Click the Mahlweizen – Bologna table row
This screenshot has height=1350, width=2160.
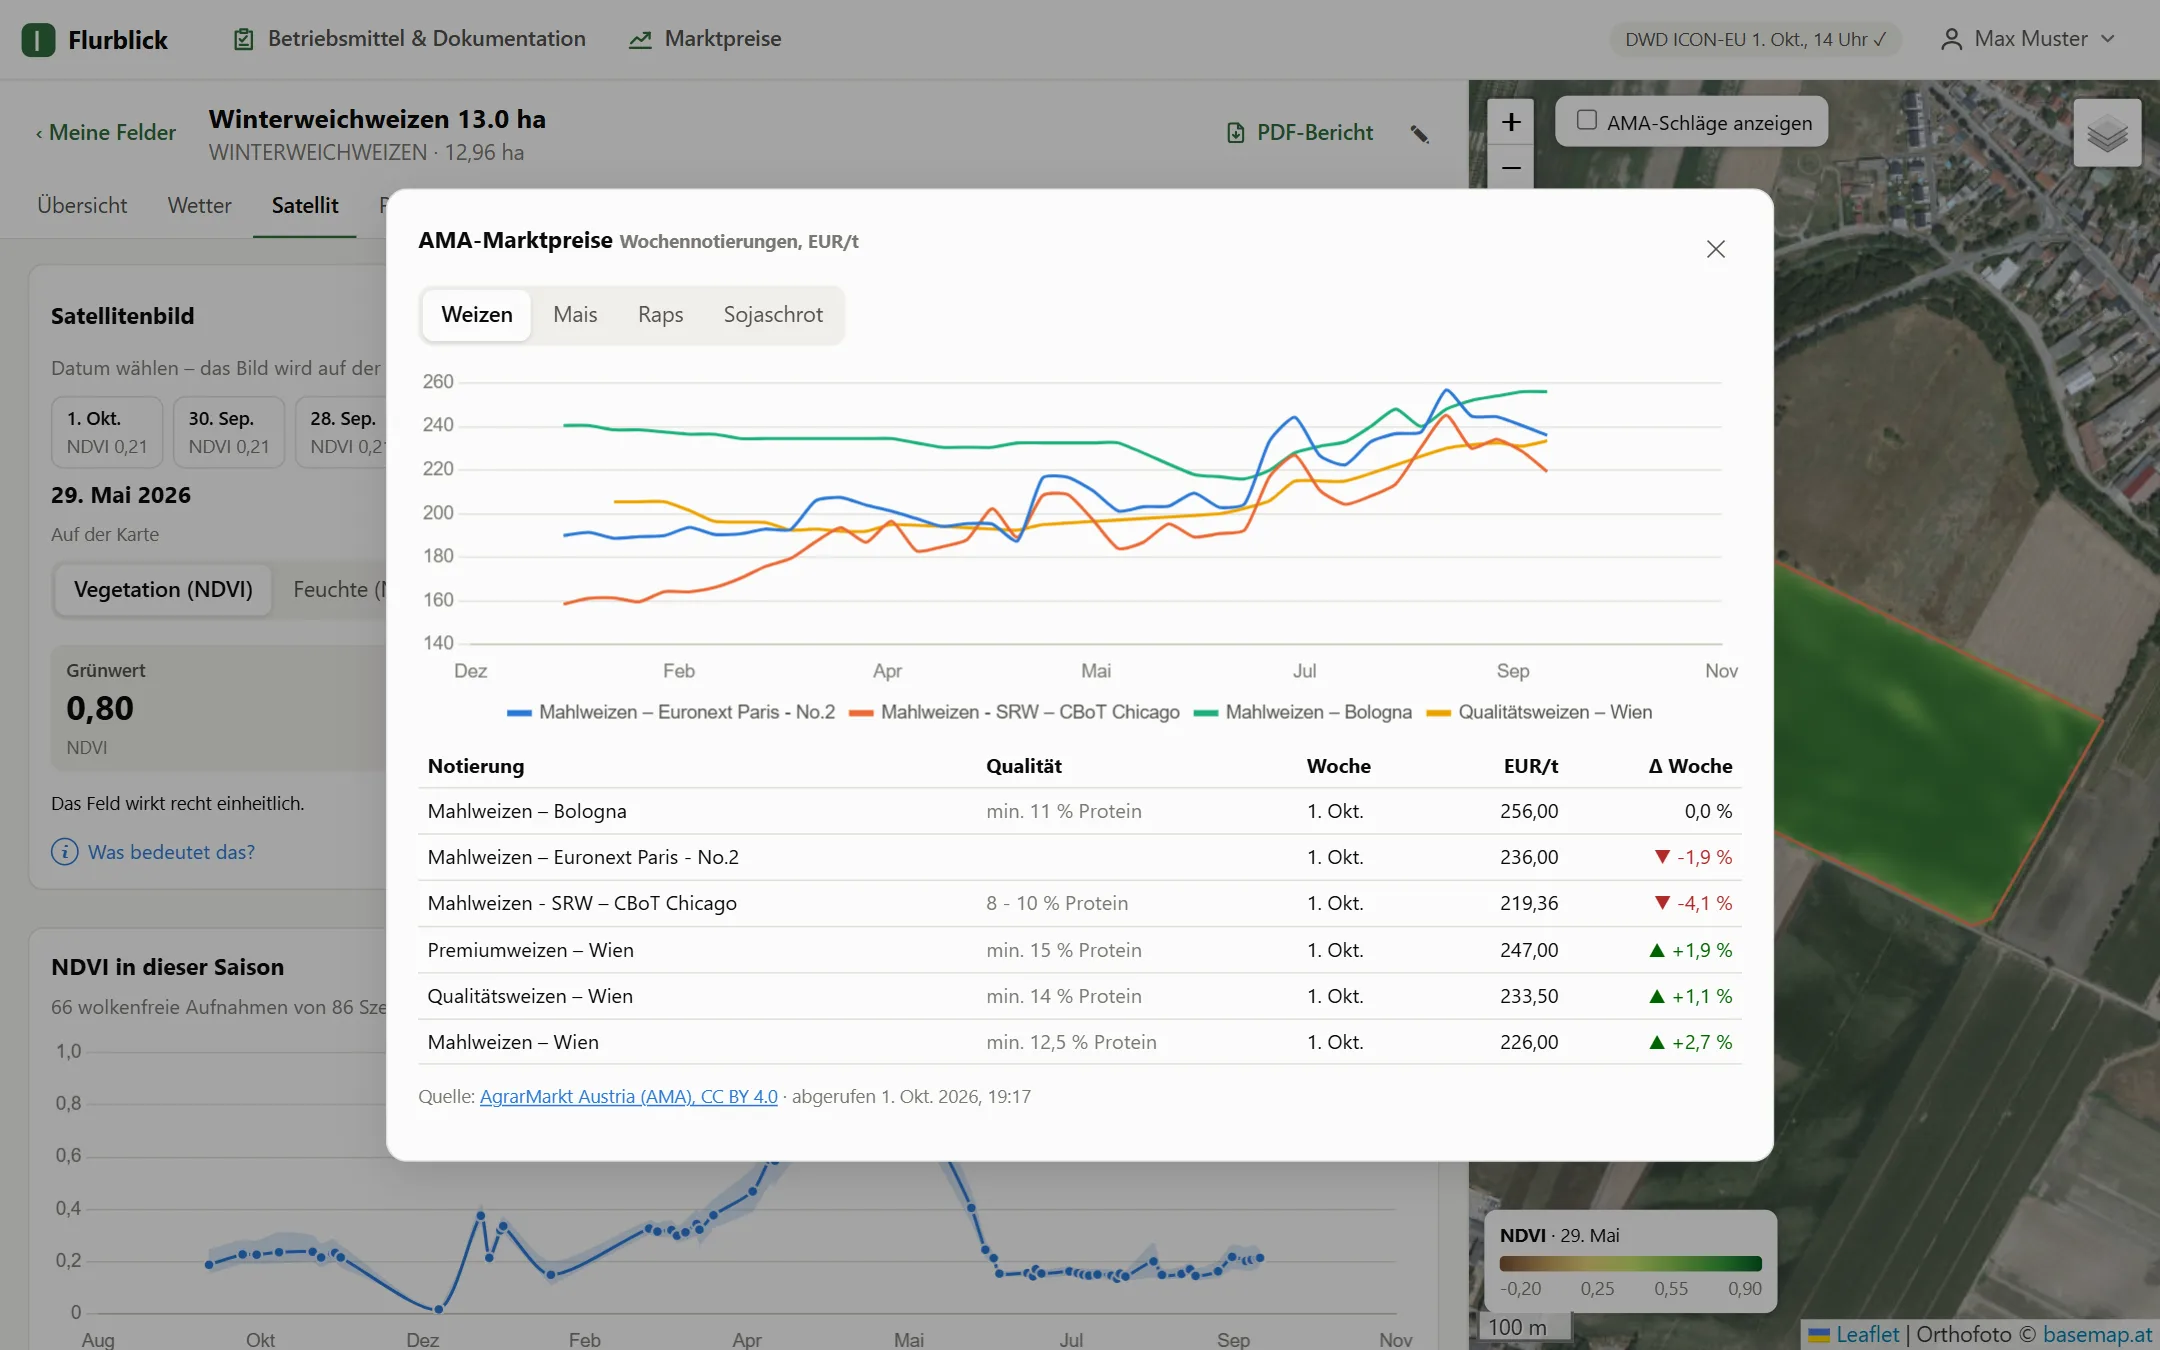click(1080, 811)
